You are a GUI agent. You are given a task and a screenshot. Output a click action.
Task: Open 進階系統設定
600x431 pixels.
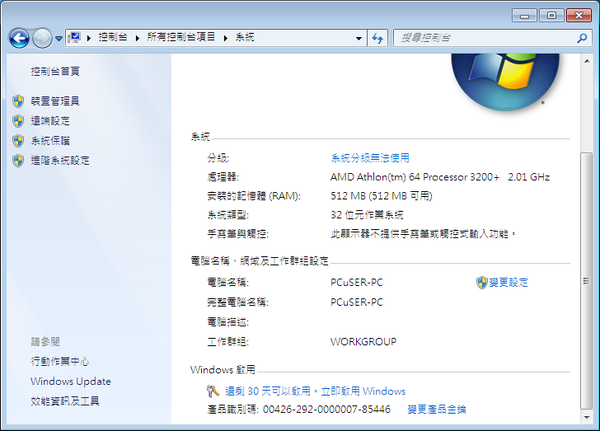60,161
